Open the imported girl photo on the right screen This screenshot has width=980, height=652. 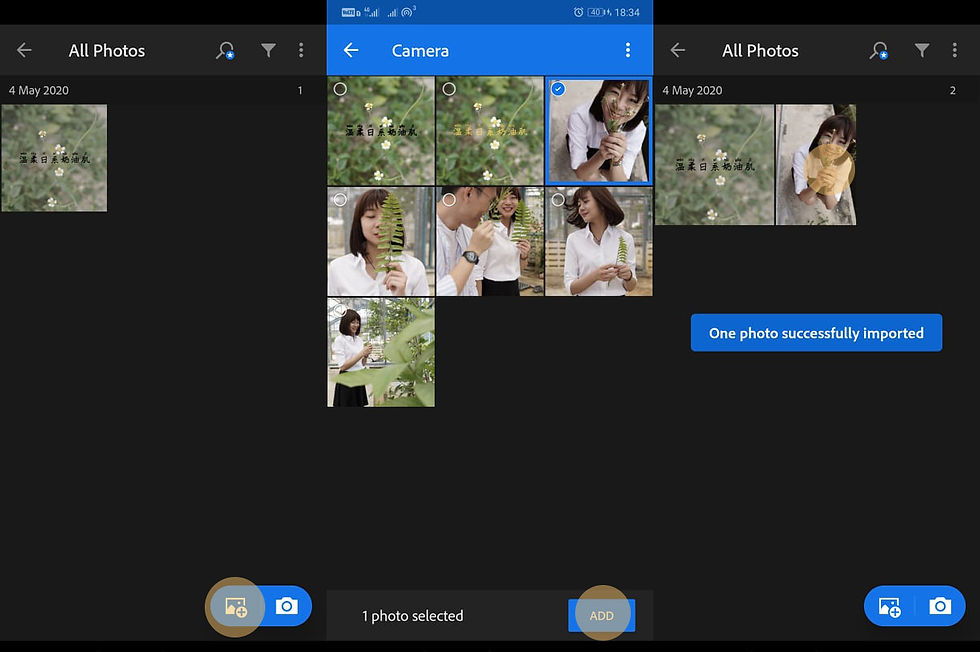(816, 164)
